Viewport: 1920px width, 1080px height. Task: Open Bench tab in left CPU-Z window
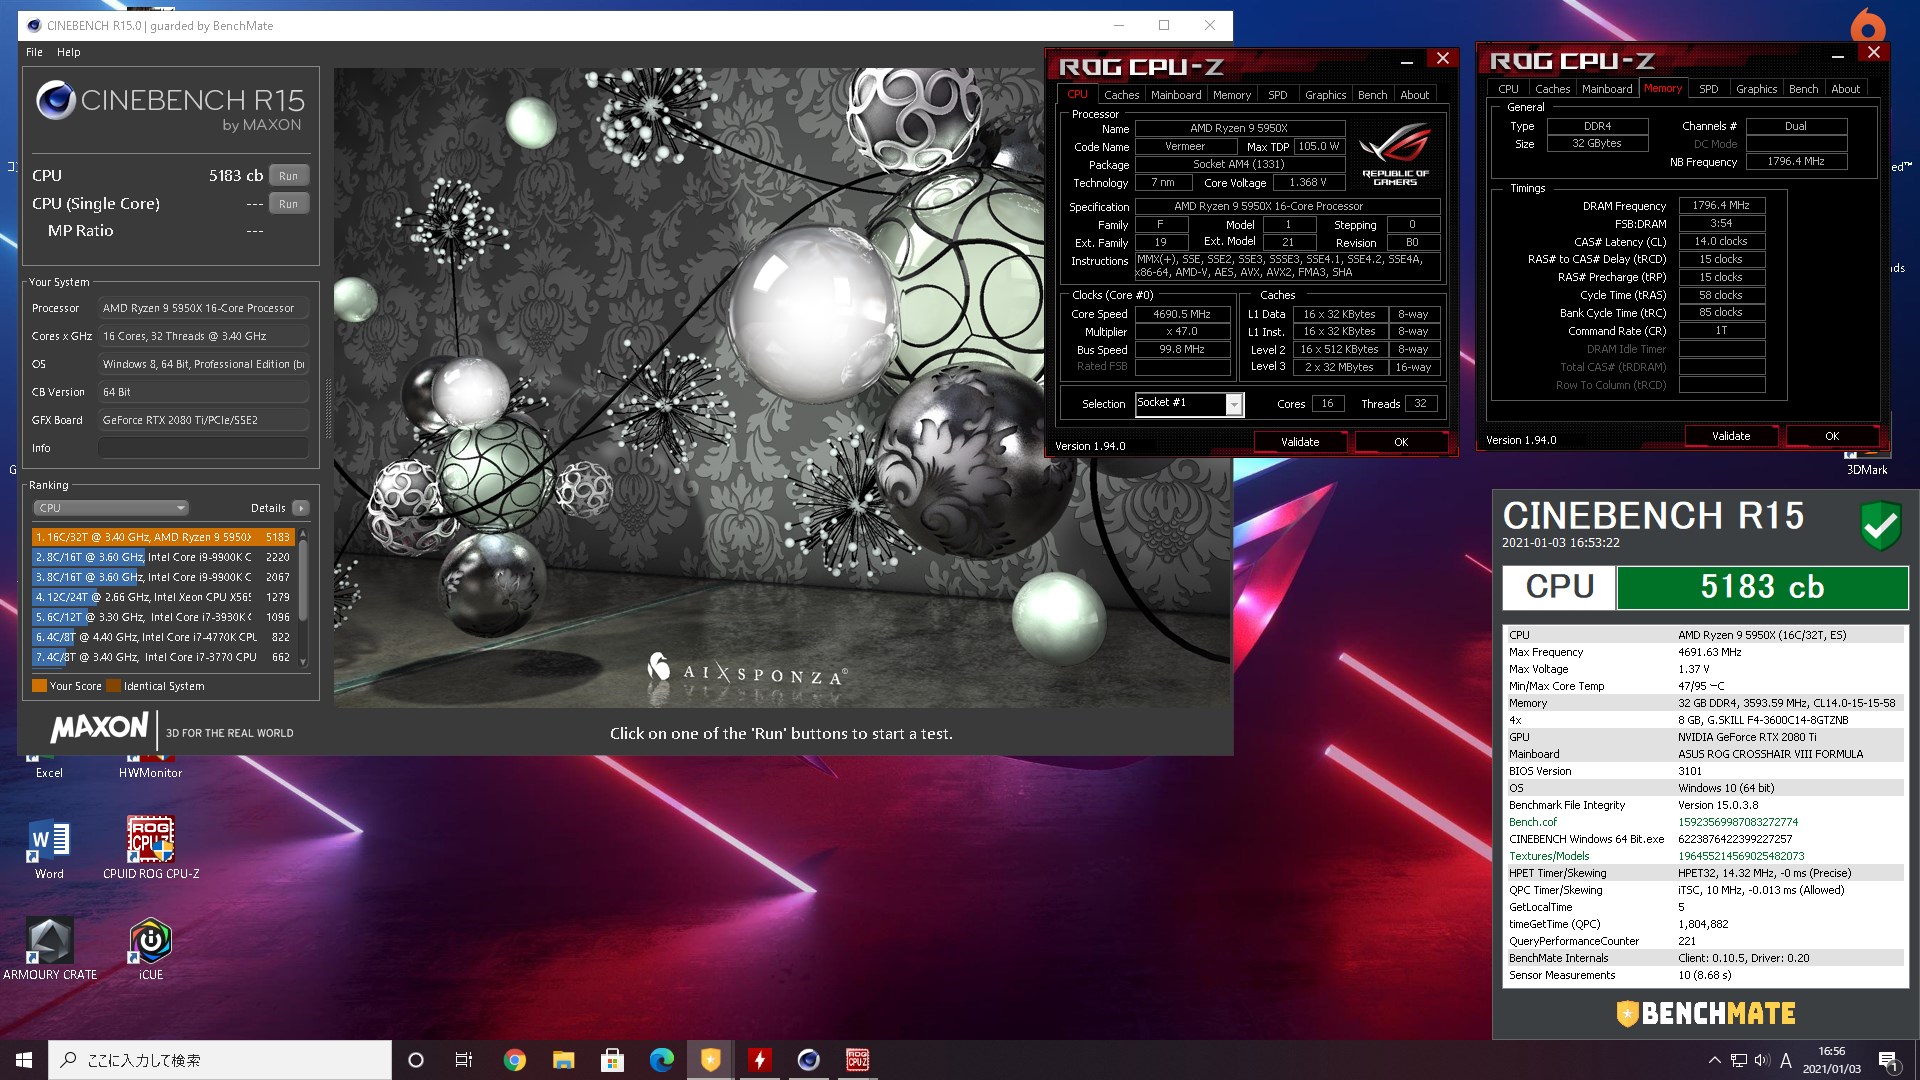(1372, 95)
